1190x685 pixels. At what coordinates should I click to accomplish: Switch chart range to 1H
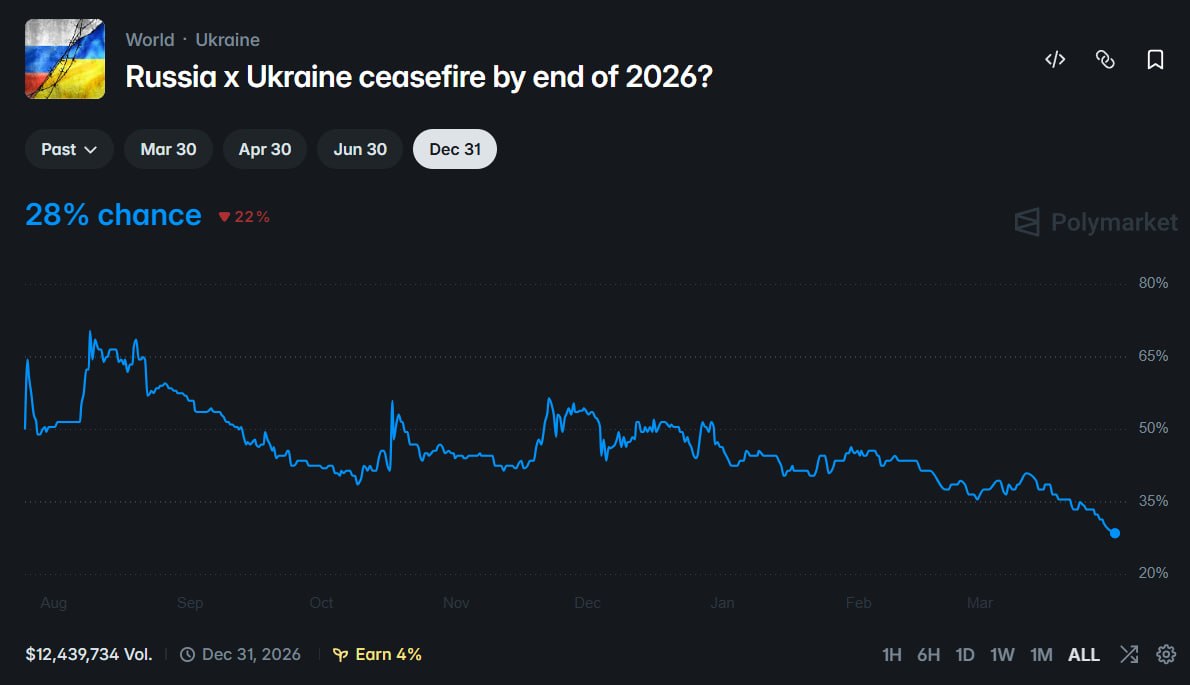pyautogui.click(x=890, y=654)
